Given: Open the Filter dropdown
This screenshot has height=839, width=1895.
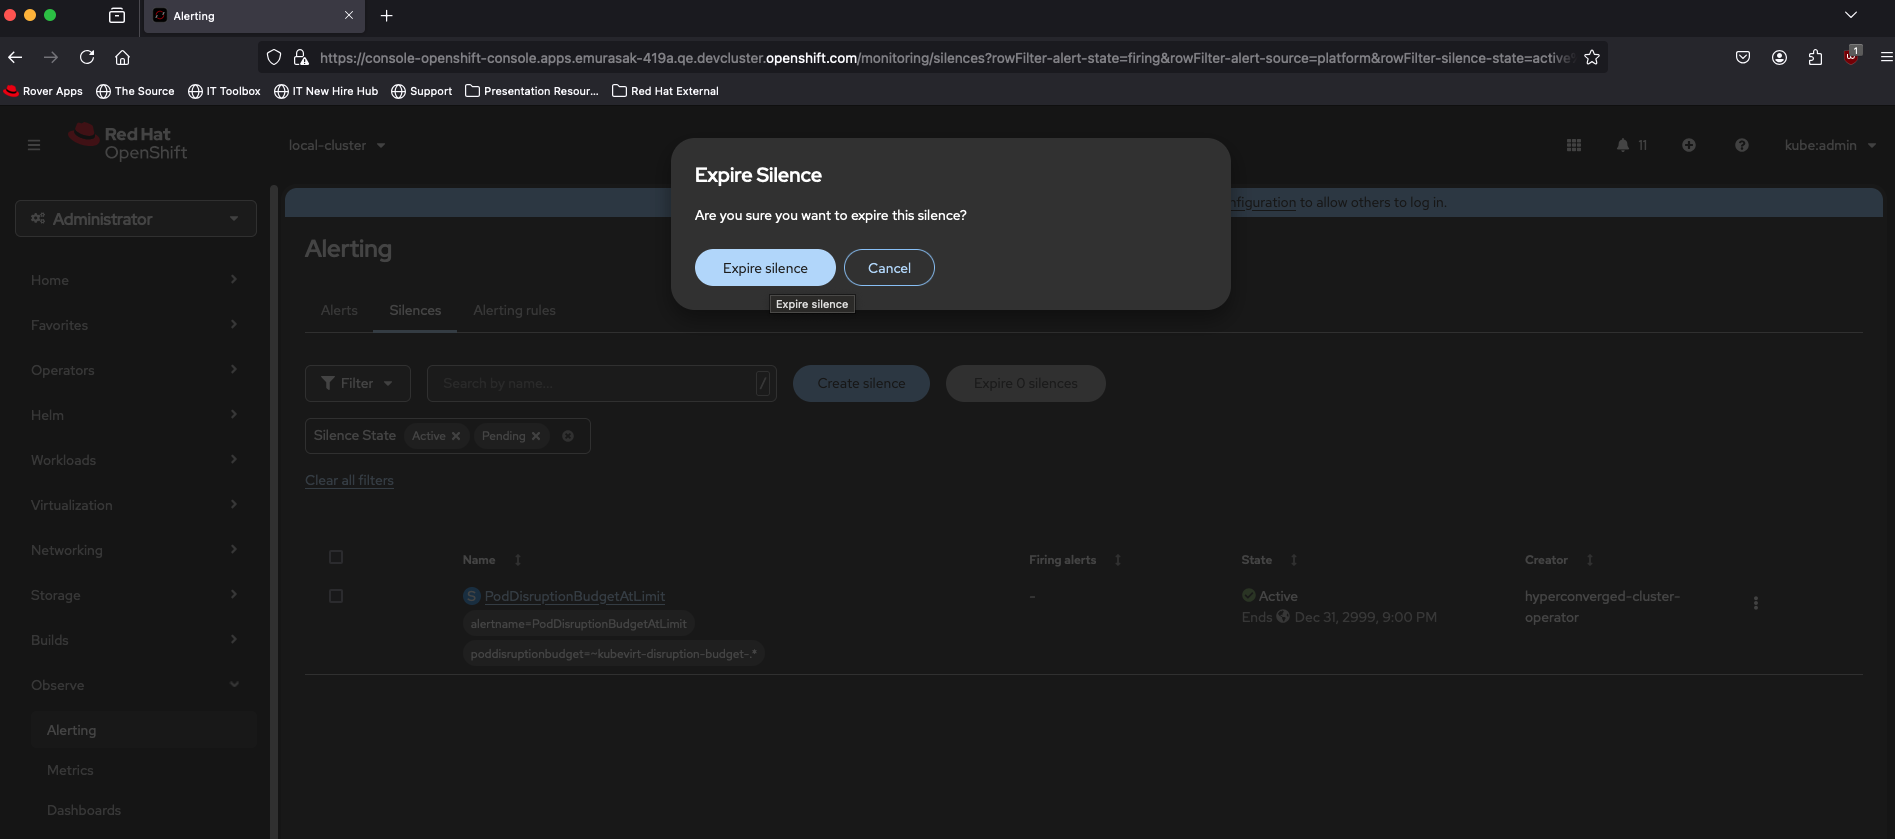Looking at the screenshot, I should coord(357,383).
